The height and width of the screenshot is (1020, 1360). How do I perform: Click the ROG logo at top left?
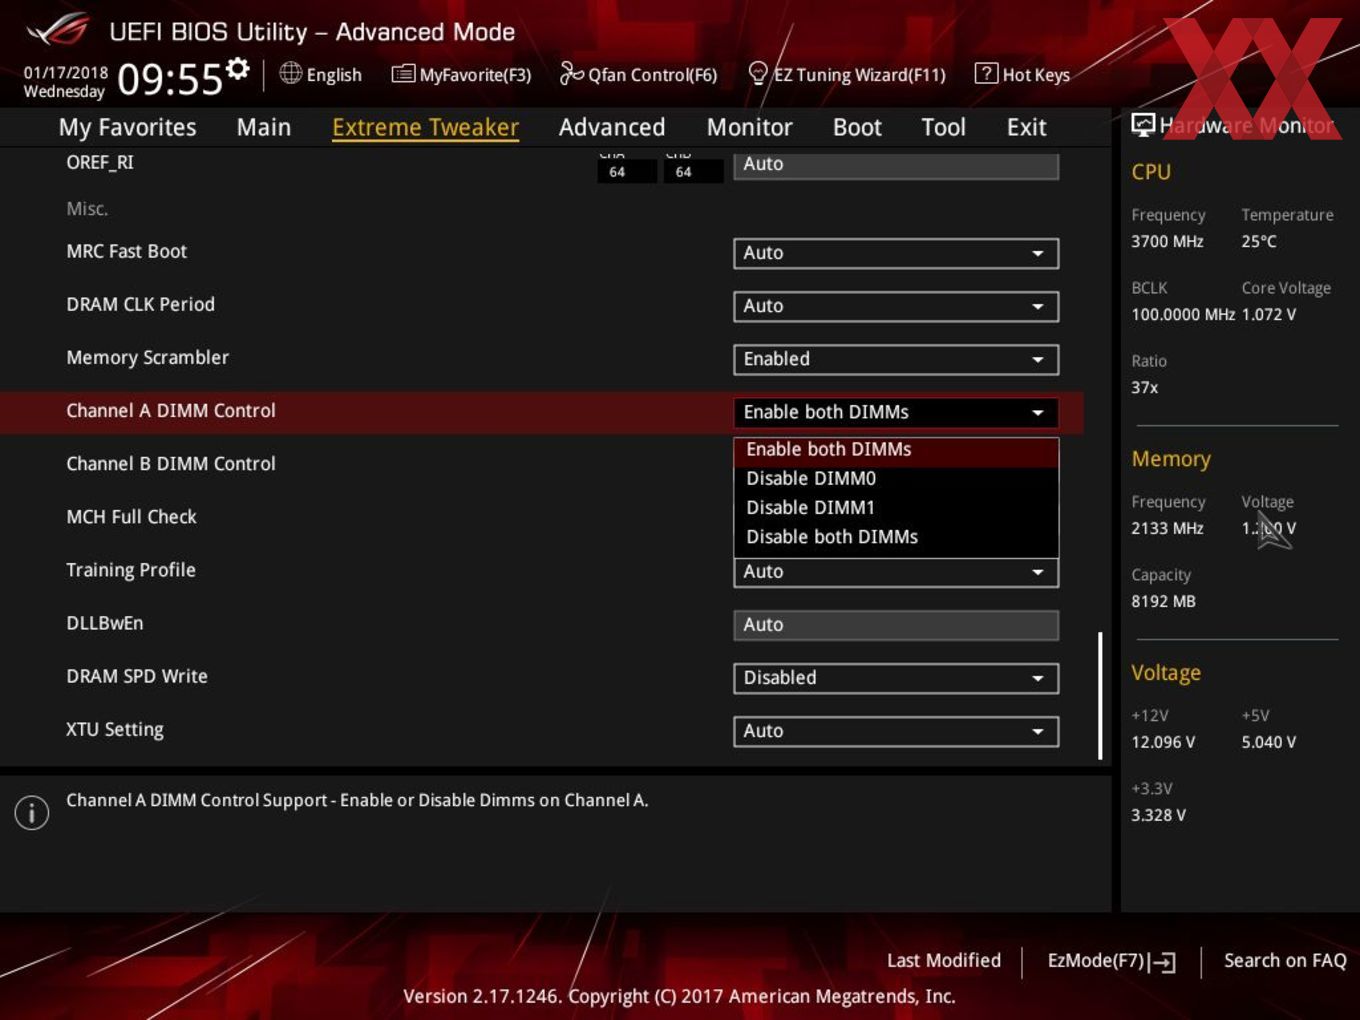click(57, 30)
